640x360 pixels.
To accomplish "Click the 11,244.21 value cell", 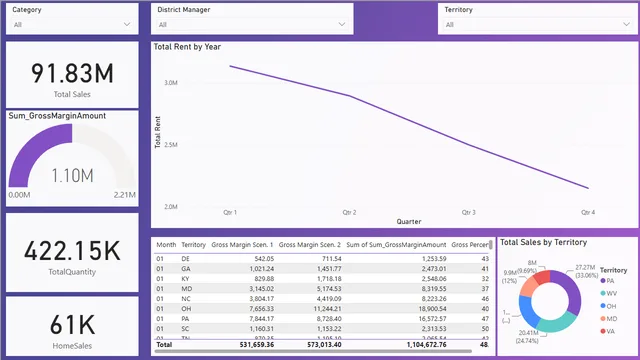I will click(327, 309).
